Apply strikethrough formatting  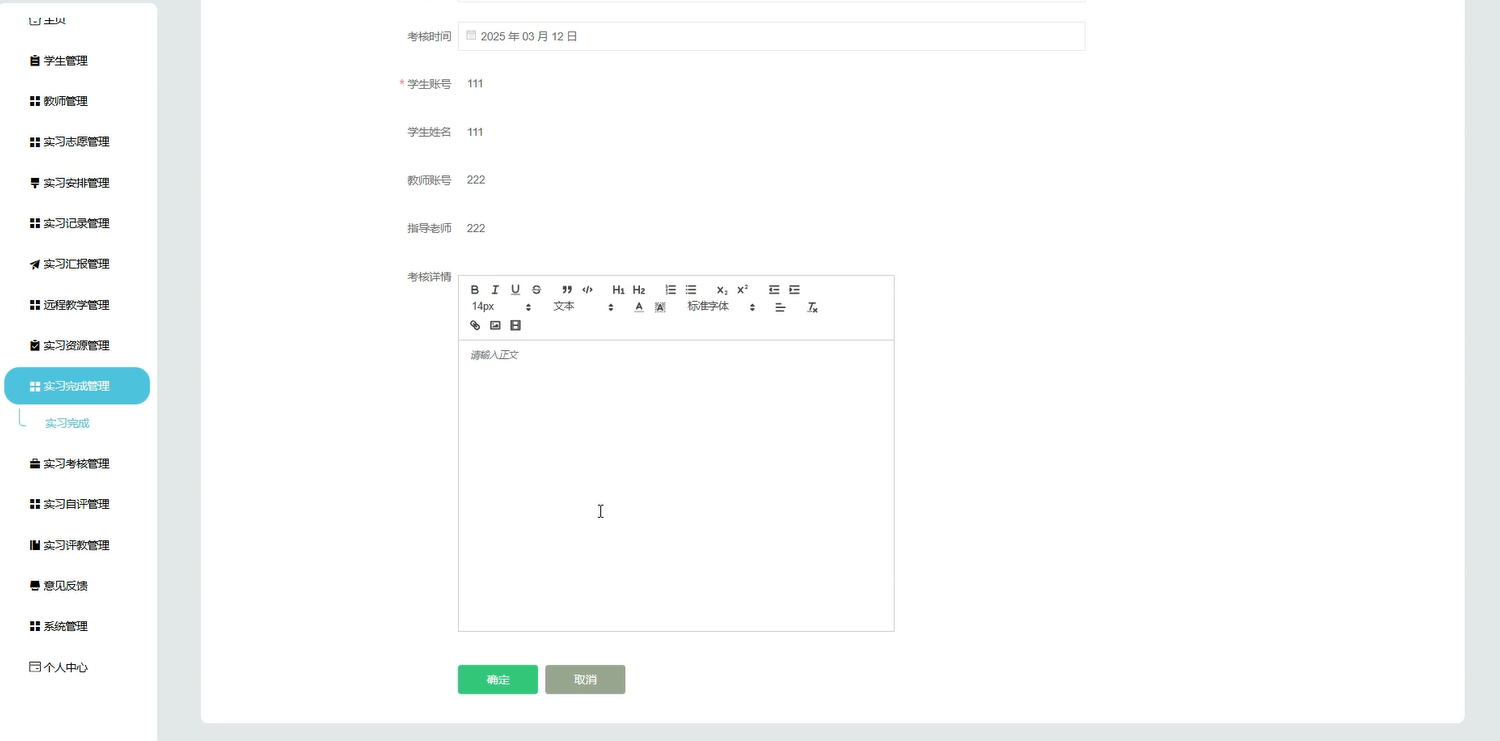click(536, 289)
